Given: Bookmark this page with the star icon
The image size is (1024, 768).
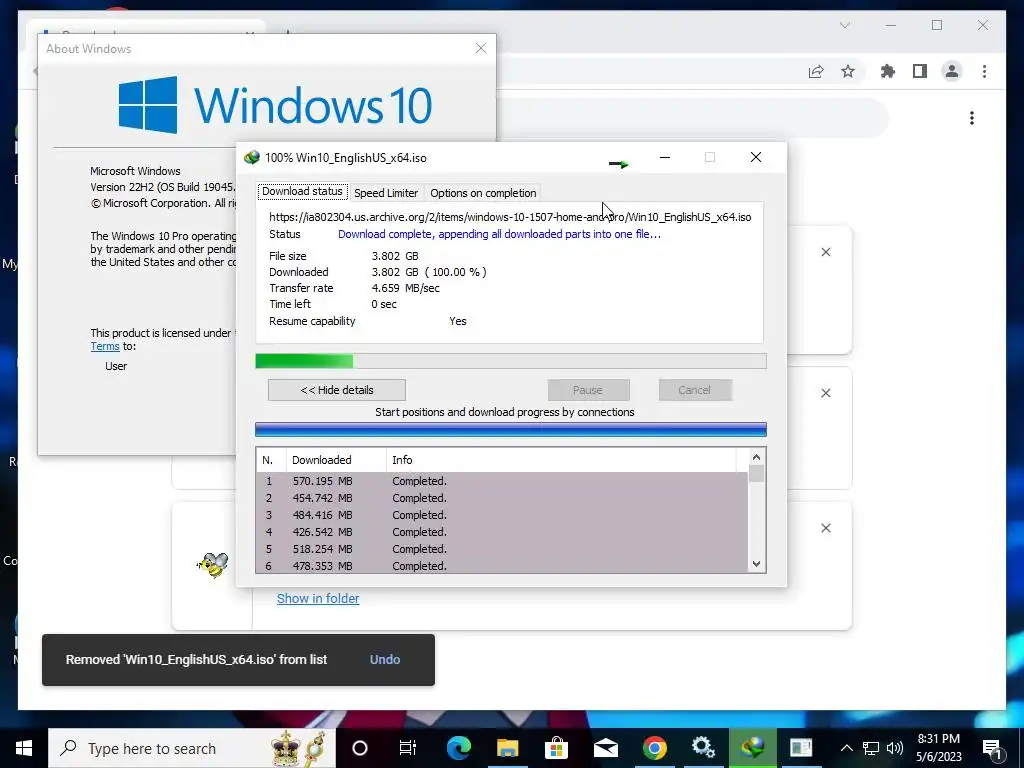Looking at the screenshot, I should (848, 71).
